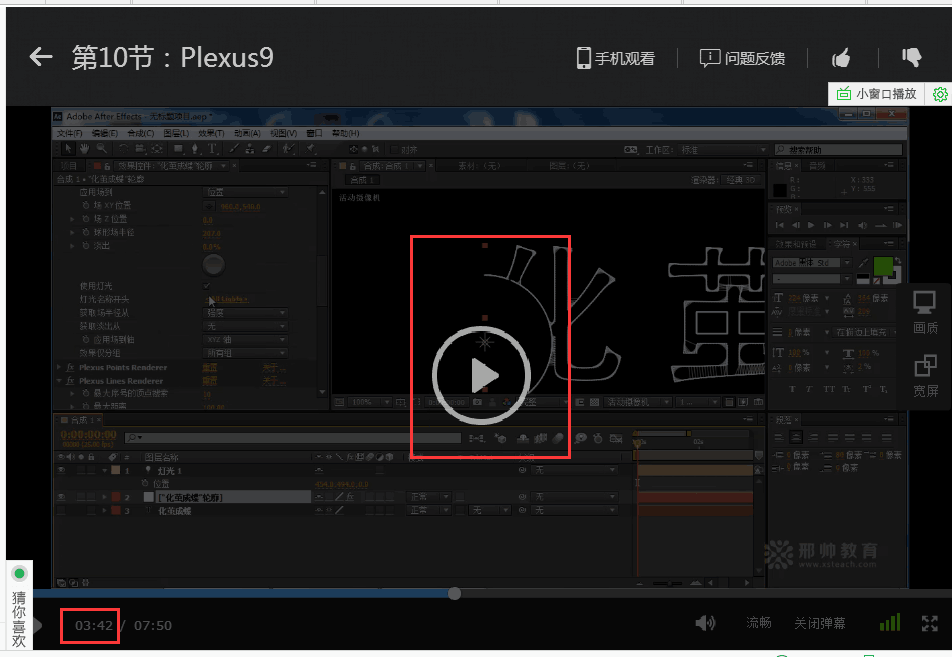Click the 问题反馈 feedback link
This screenshot has width=952, height=657.
tap(742, 58)
